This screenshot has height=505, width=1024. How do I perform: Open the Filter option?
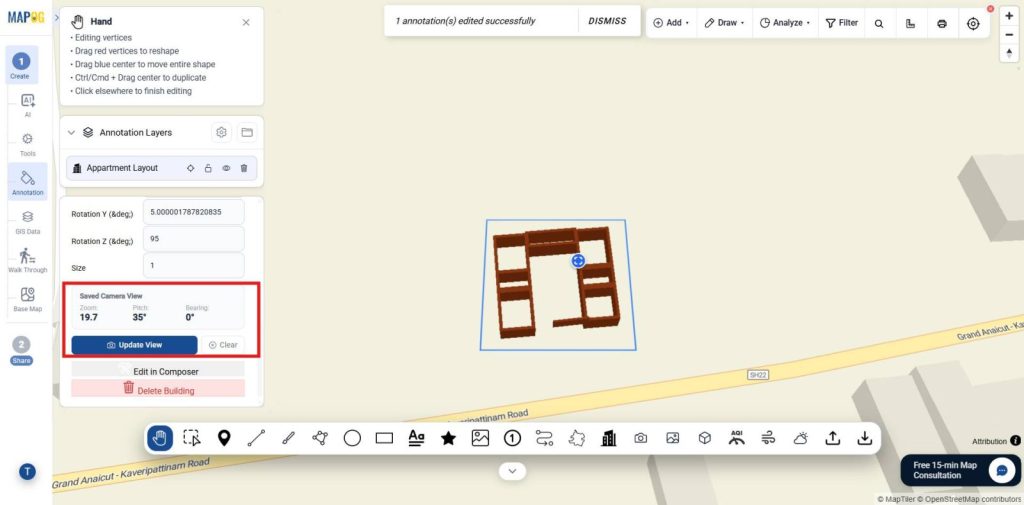tap(842, 23)
